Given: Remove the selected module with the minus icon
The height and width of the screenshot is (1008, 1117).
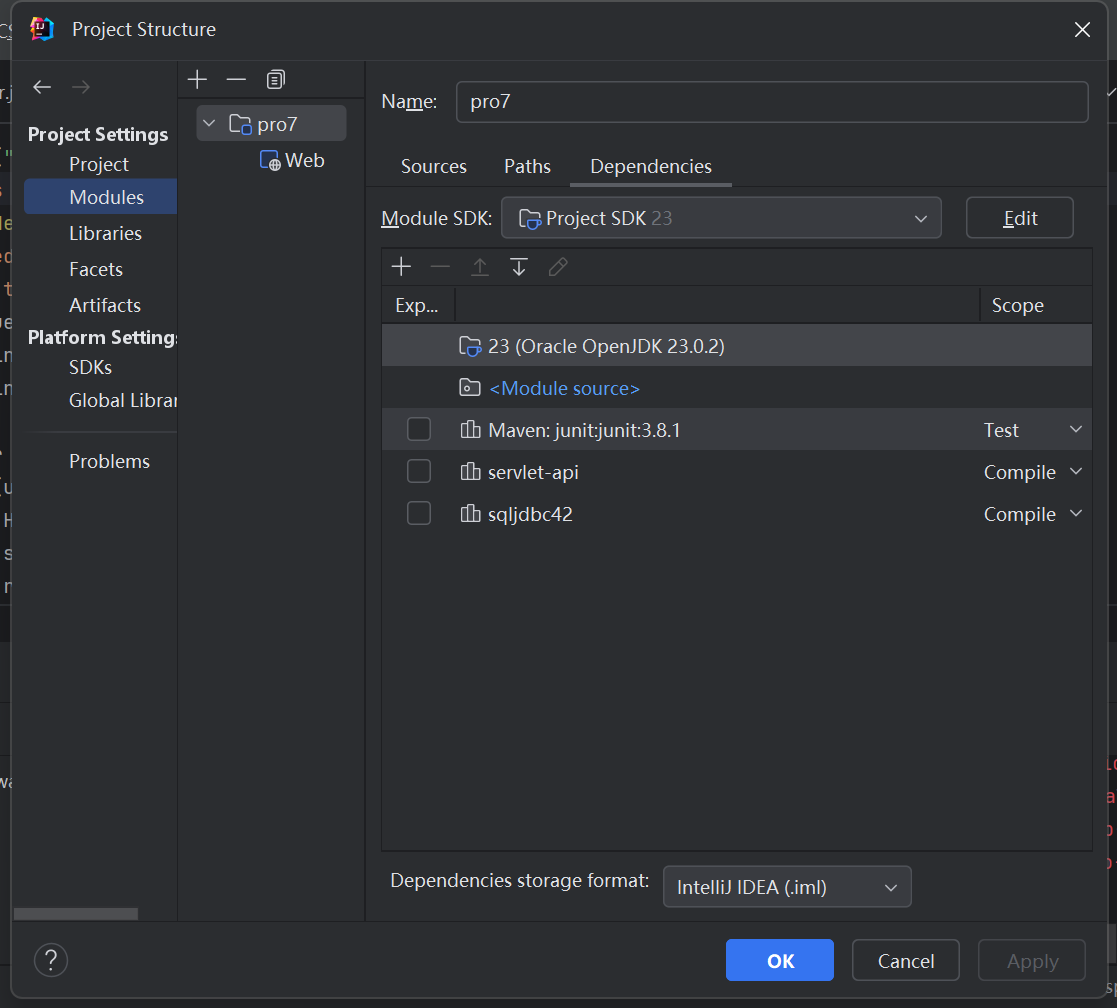Looking at the screenshot, I should [236, 79].
